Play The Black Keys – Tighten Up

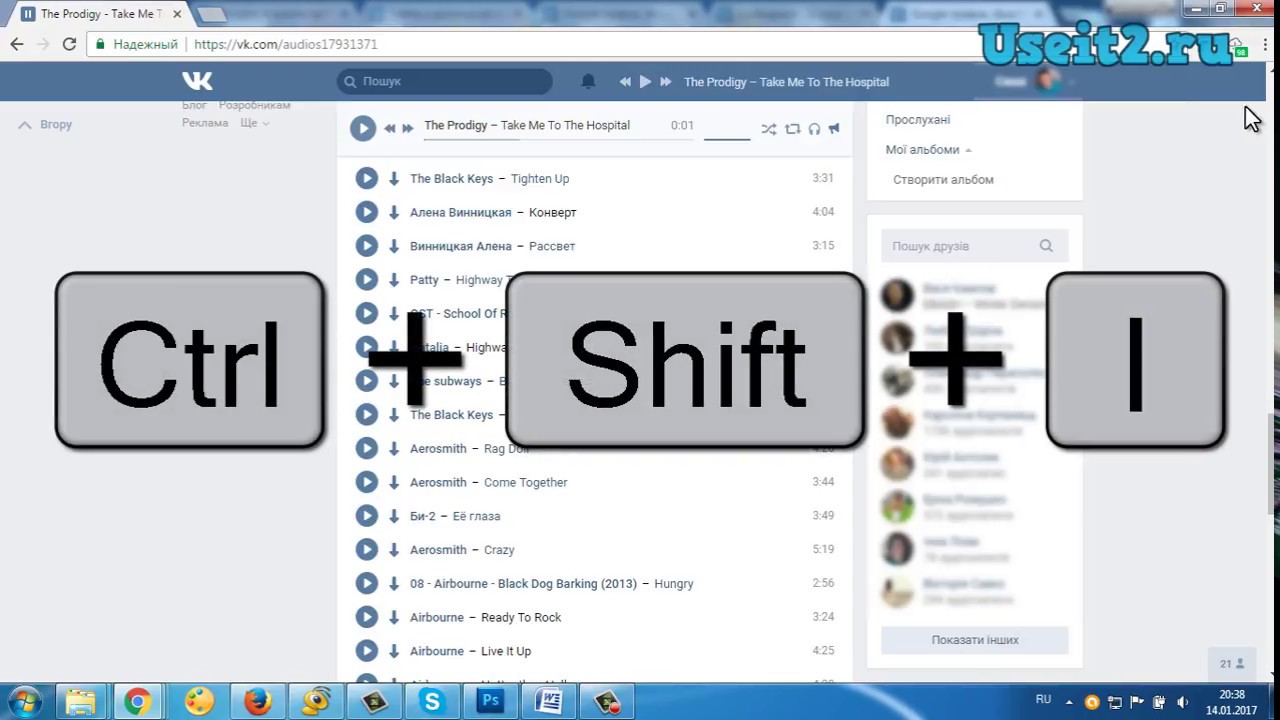pos(366,178)
